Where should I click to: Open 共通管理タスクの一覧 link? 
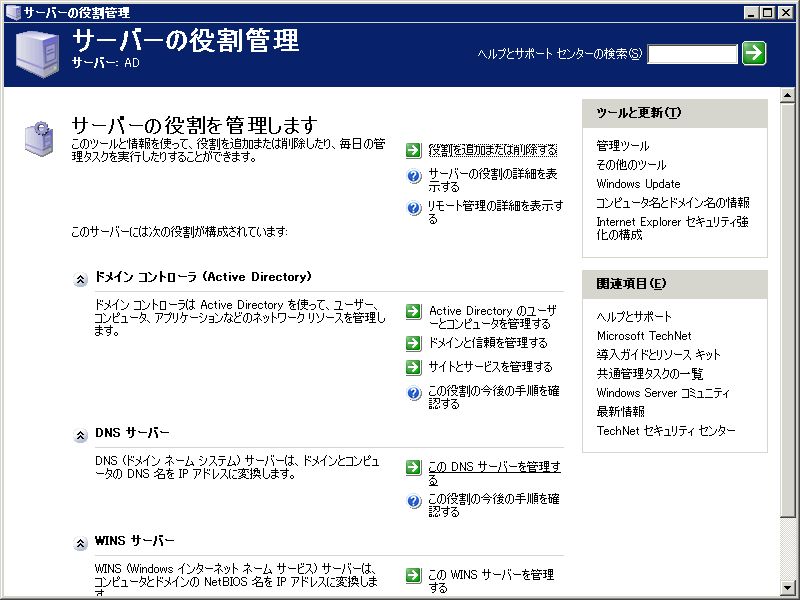tap(649, 374)
